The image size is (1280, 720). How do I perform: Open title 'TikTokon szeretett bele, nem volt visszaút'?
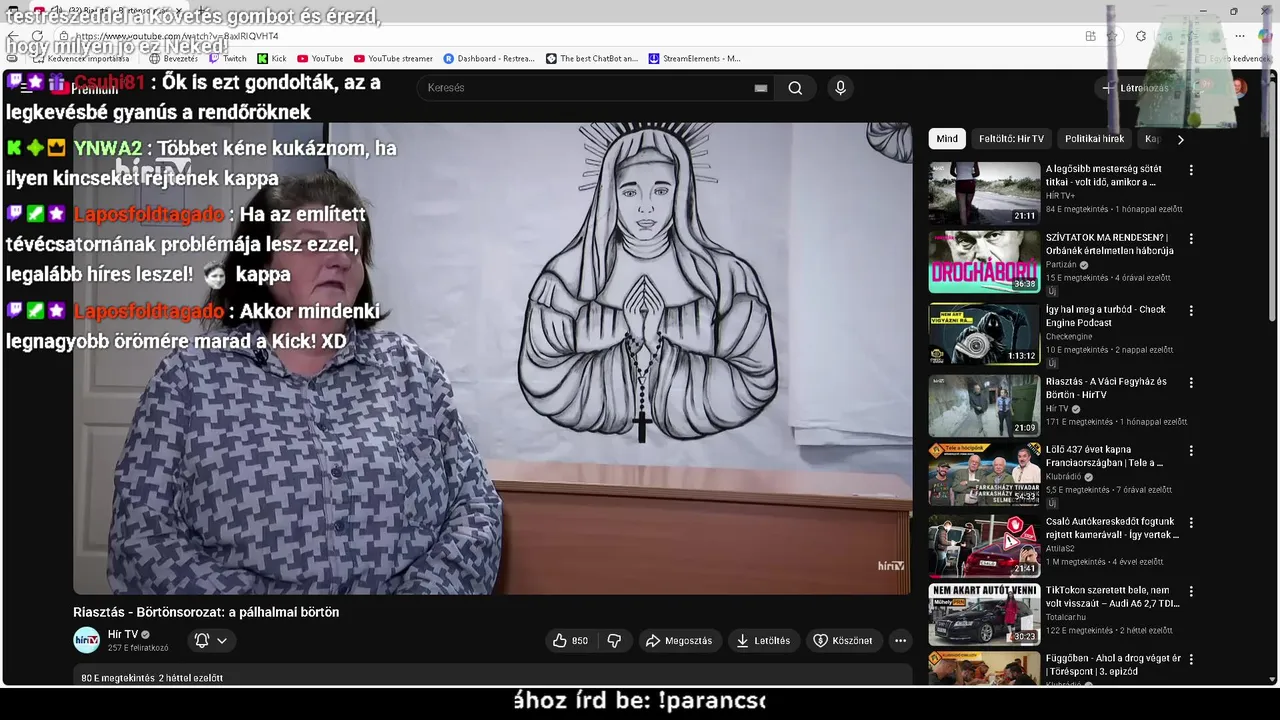(x=1112, y=597)
